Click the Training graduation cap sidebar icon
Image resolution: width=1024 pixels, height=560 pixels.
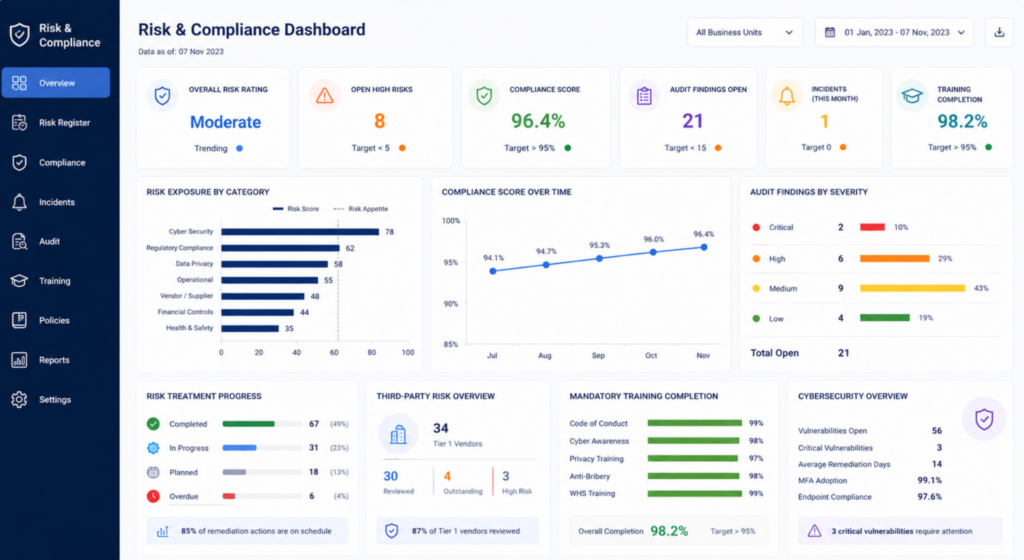[x=20, y=281]
